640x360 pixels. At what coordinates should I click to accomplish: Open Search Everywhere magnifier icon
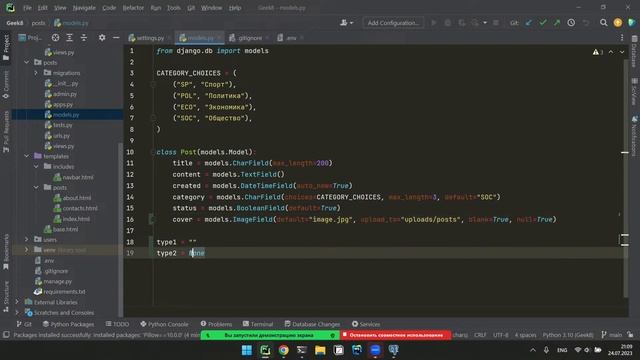[603, 23]
